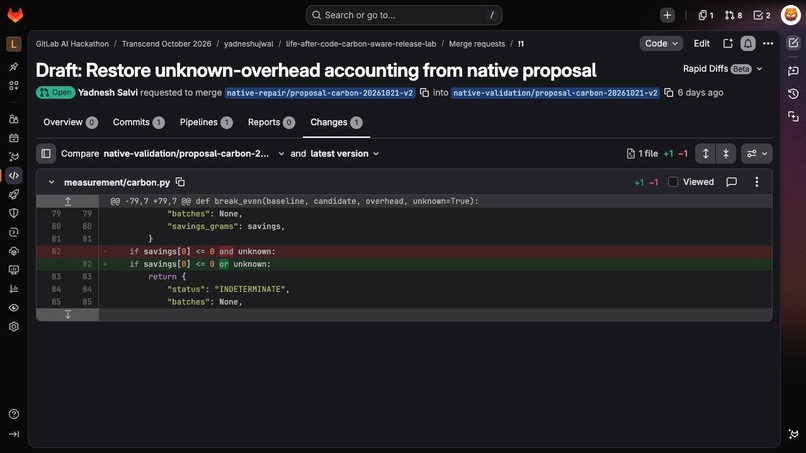The image size is (806, 453).
Task: Open the Merge requests breadcrumb link
Action: (477, 44)
